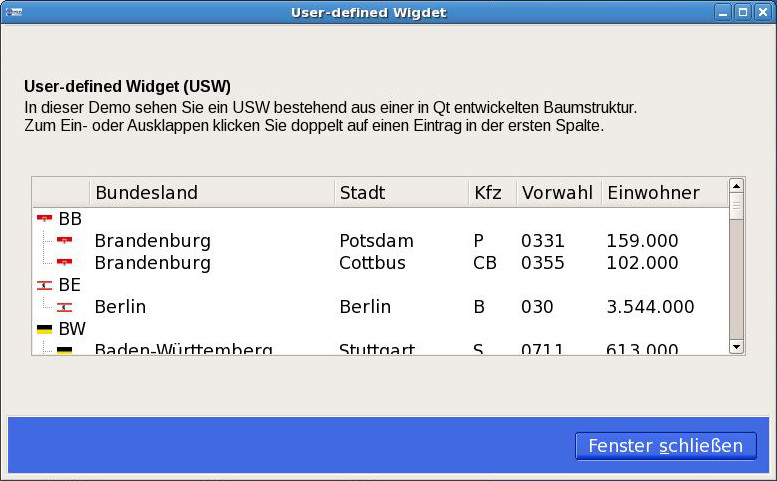Image resolution: width=777 pixels, height=481 pixels.
Task: Select the Potsdam cell
Action: pos(377,241)
